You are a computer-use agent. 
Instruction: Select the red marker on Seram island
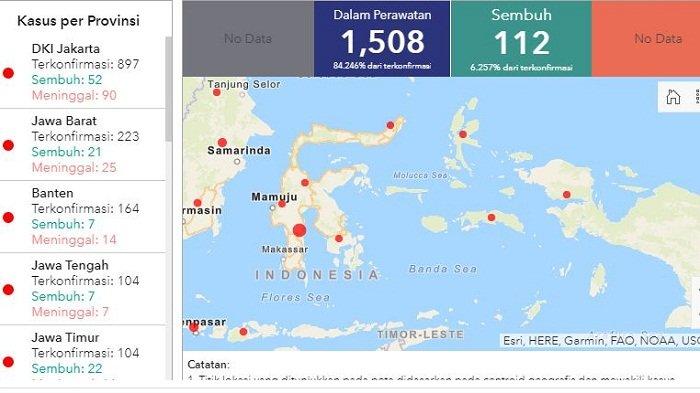click(491, 217)
